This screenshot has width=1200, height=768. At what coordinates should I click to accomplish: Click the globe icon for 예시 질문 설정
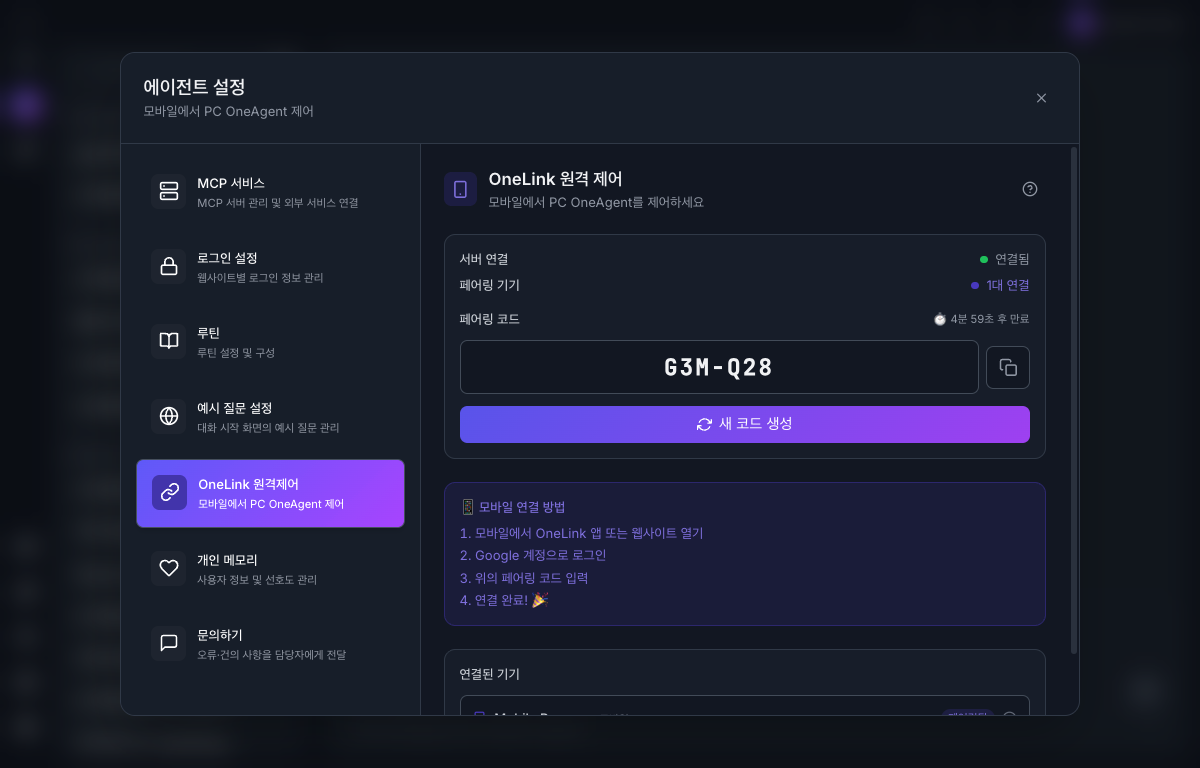pyautogui.click(x=169, y=416)
